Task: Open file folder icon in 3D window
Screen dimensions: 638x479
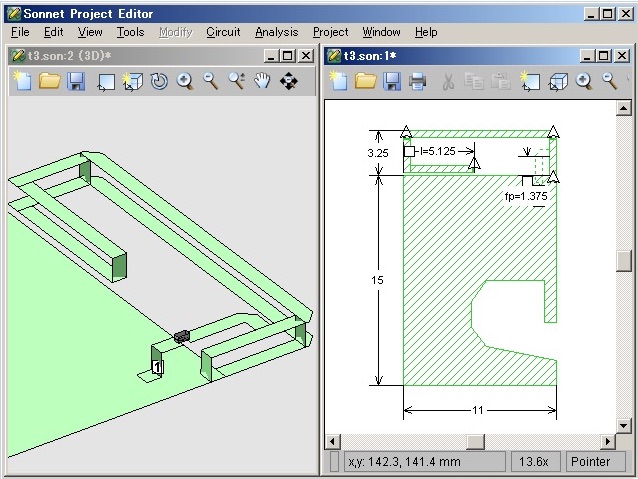Action: pyautogui.click(x=49, y=81)
